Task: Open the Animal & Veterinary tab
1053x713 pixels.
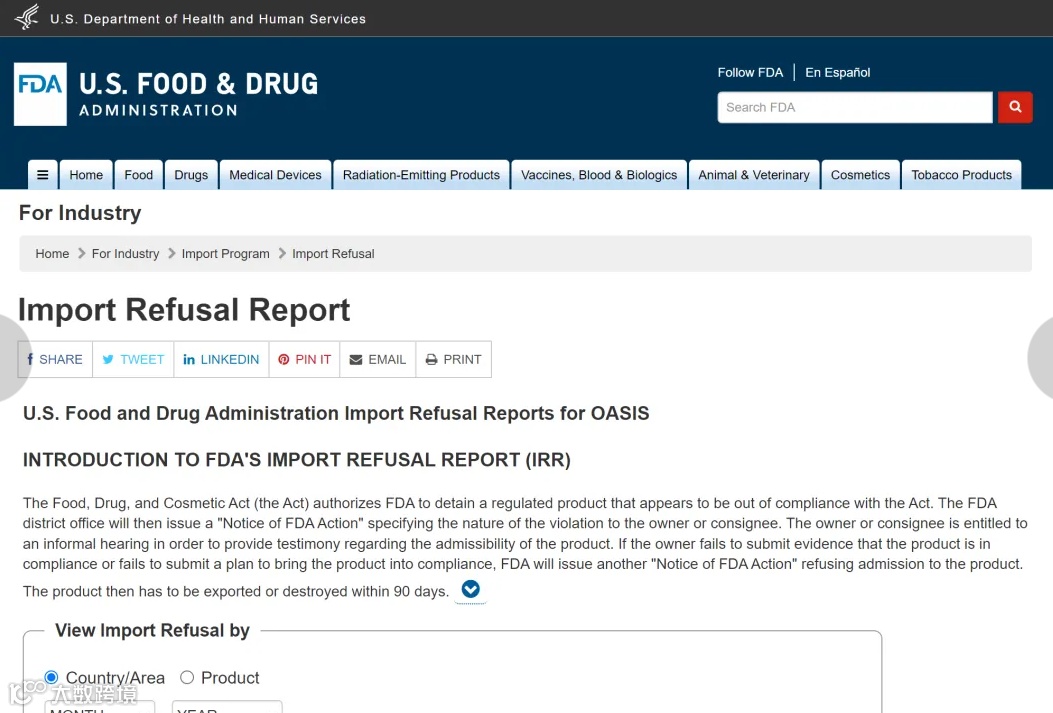Action: [753, 175]
